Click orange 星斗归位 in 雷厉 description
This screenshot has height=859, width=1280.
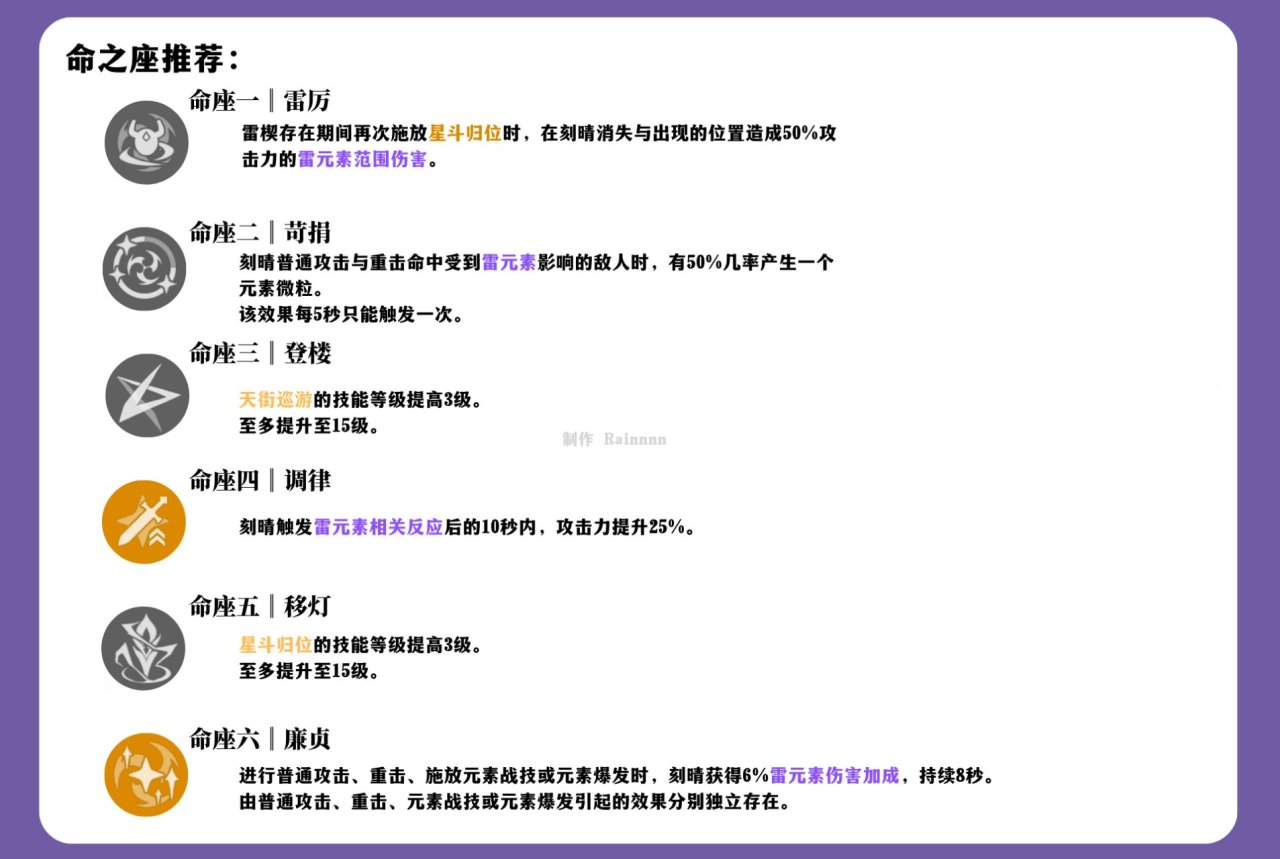[x=465, y=133]
